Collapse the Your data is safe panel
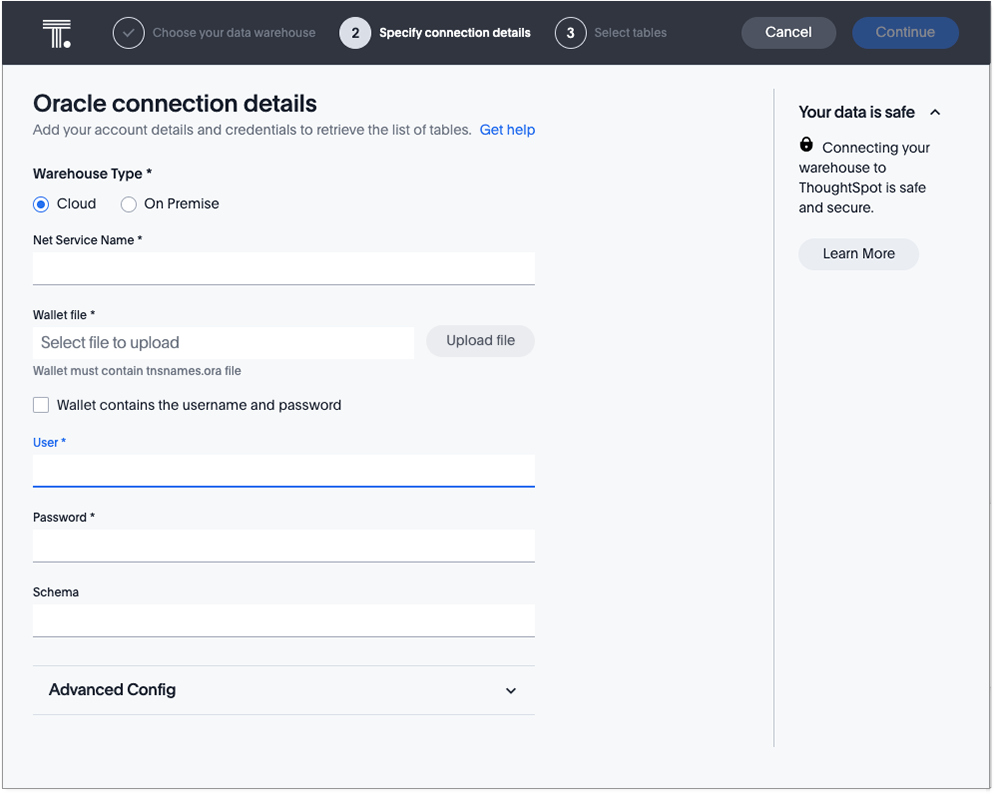994x796 pixels. coord(935,113)
